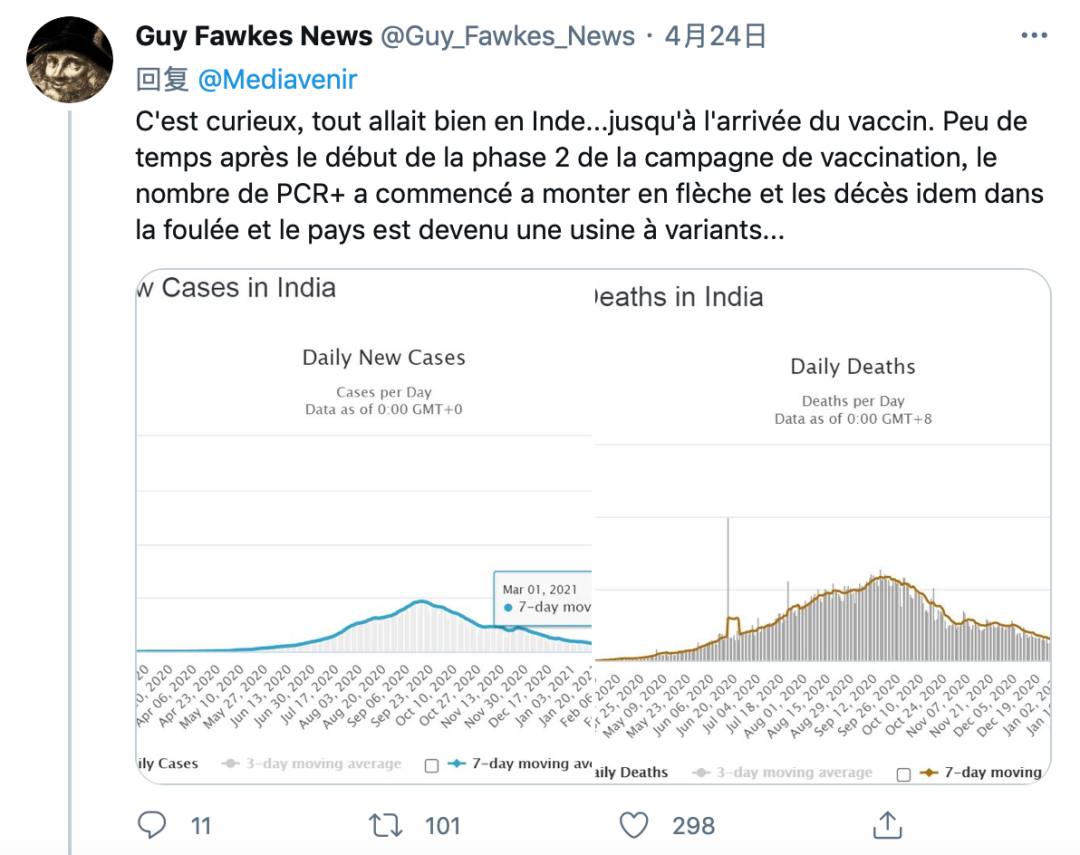The width and height of the screenshot is (1080, 855).
Task: Click the 4月24日 tweet date
Action: 716,37
